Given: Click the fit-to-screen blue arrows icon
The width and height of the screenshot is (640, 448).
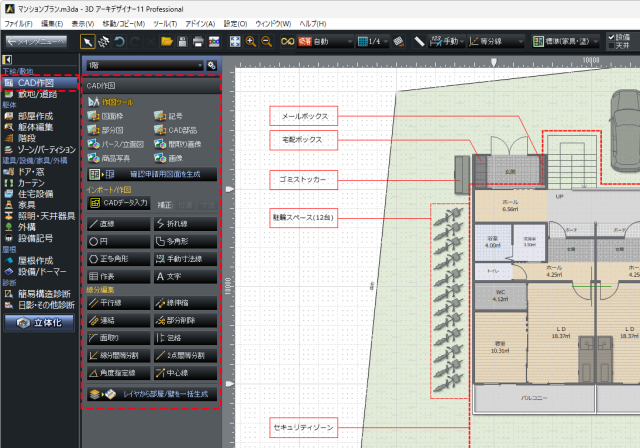Looking at the screenshot, I should [235, 42].
